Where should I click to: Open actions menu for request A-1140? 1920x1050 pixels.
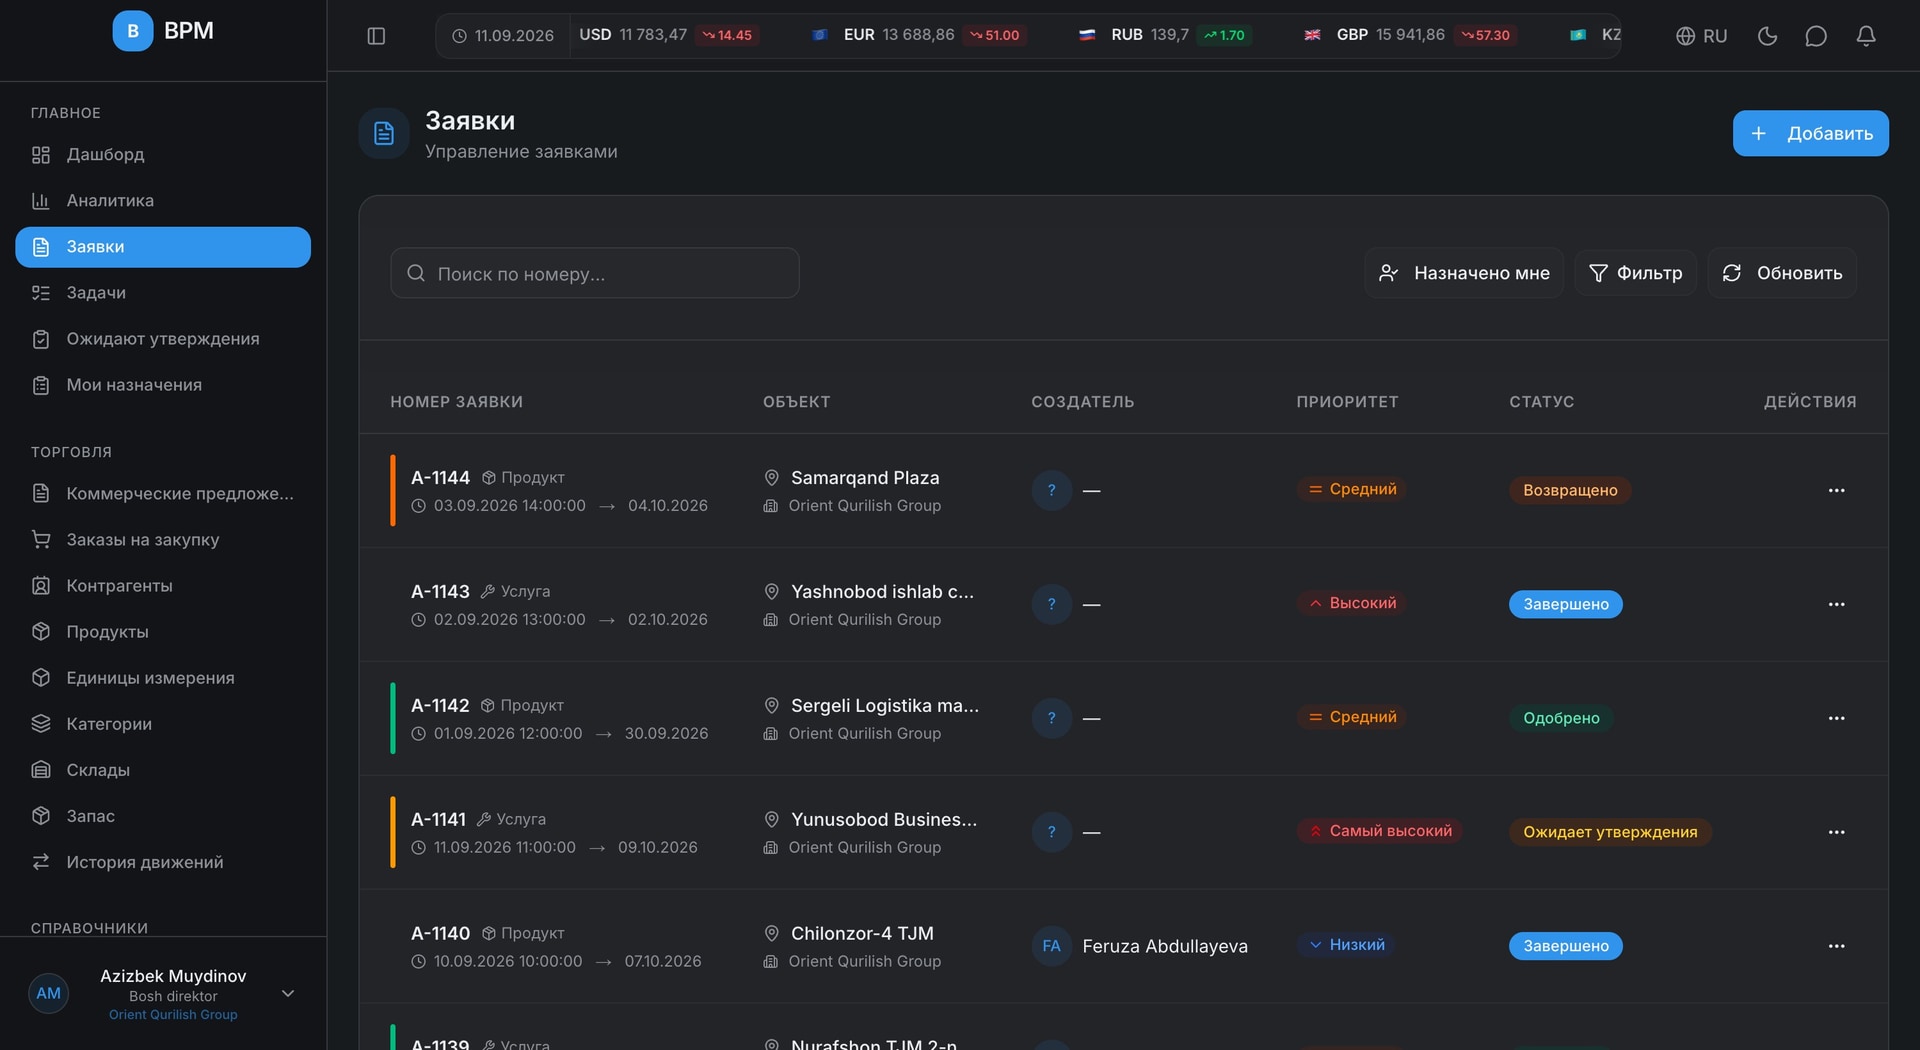1836,946
